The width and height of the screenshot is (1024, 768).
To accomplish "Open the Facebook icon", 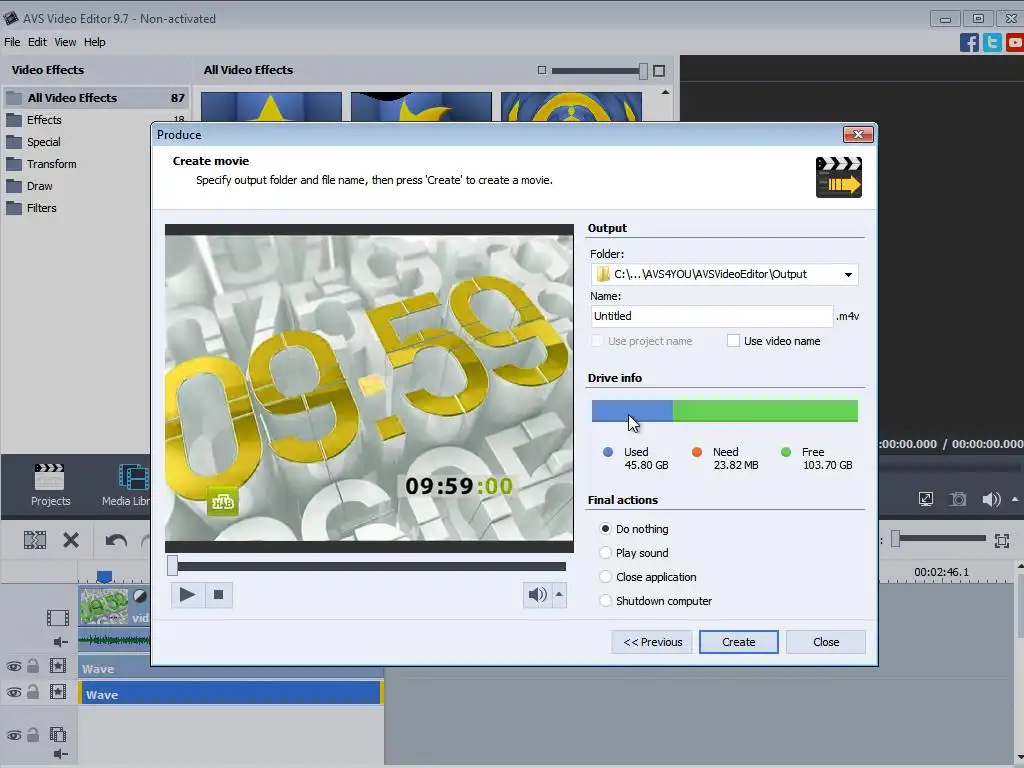I will 969,42.
